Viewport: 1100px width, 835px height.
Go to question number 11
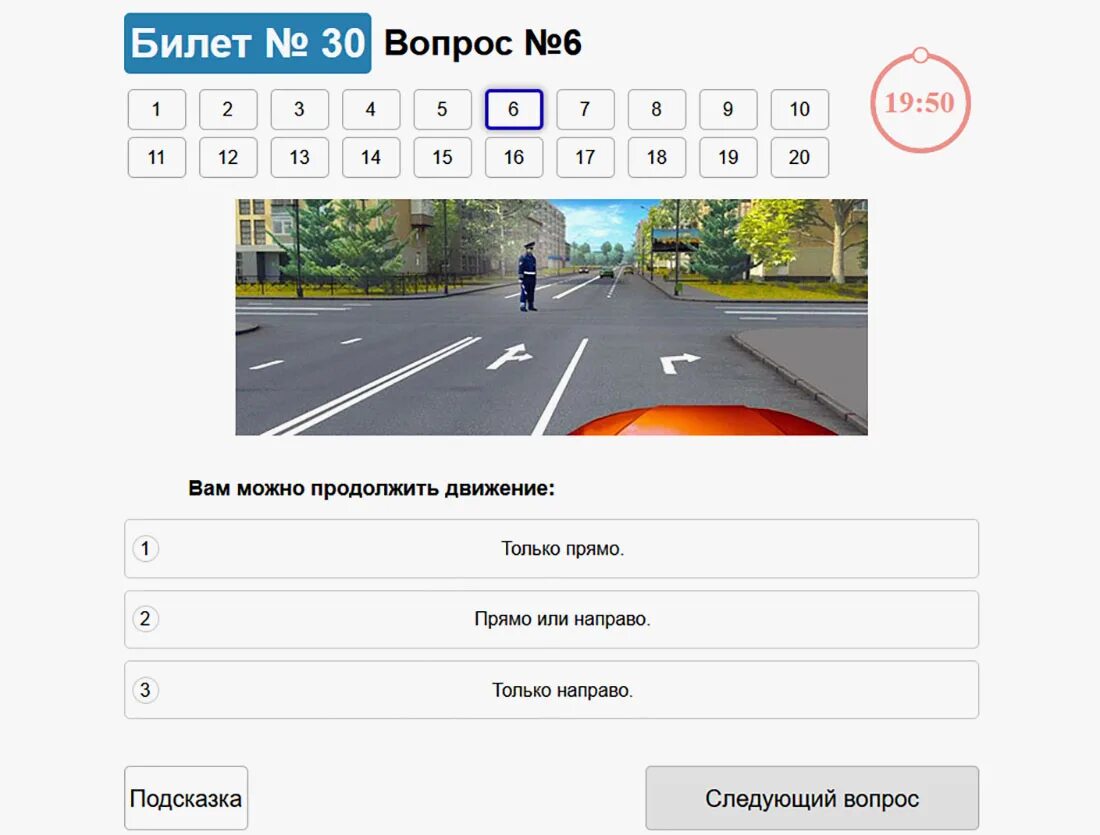coord(156,157)
